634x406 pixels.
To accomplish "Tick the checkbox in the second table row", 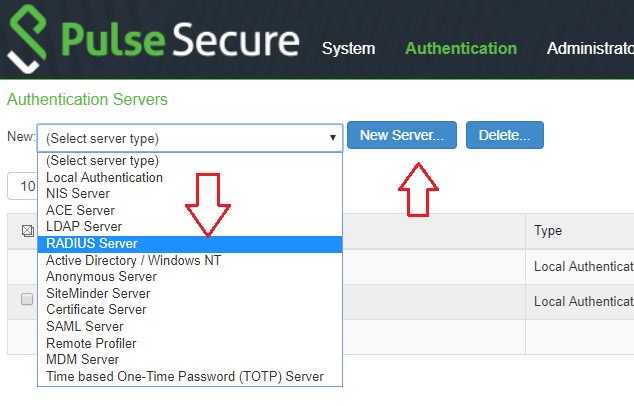I will coord(27,299).
